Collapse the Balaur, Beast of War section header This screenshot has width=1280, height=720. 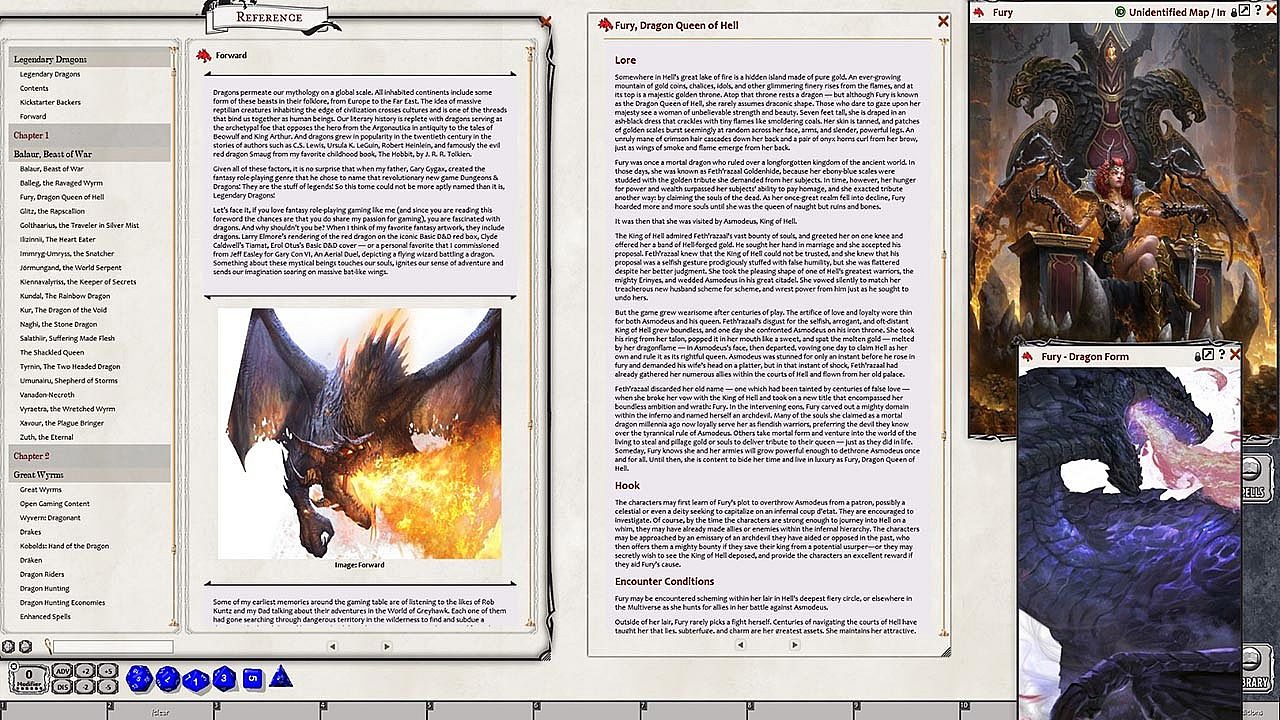pos(91,154)
